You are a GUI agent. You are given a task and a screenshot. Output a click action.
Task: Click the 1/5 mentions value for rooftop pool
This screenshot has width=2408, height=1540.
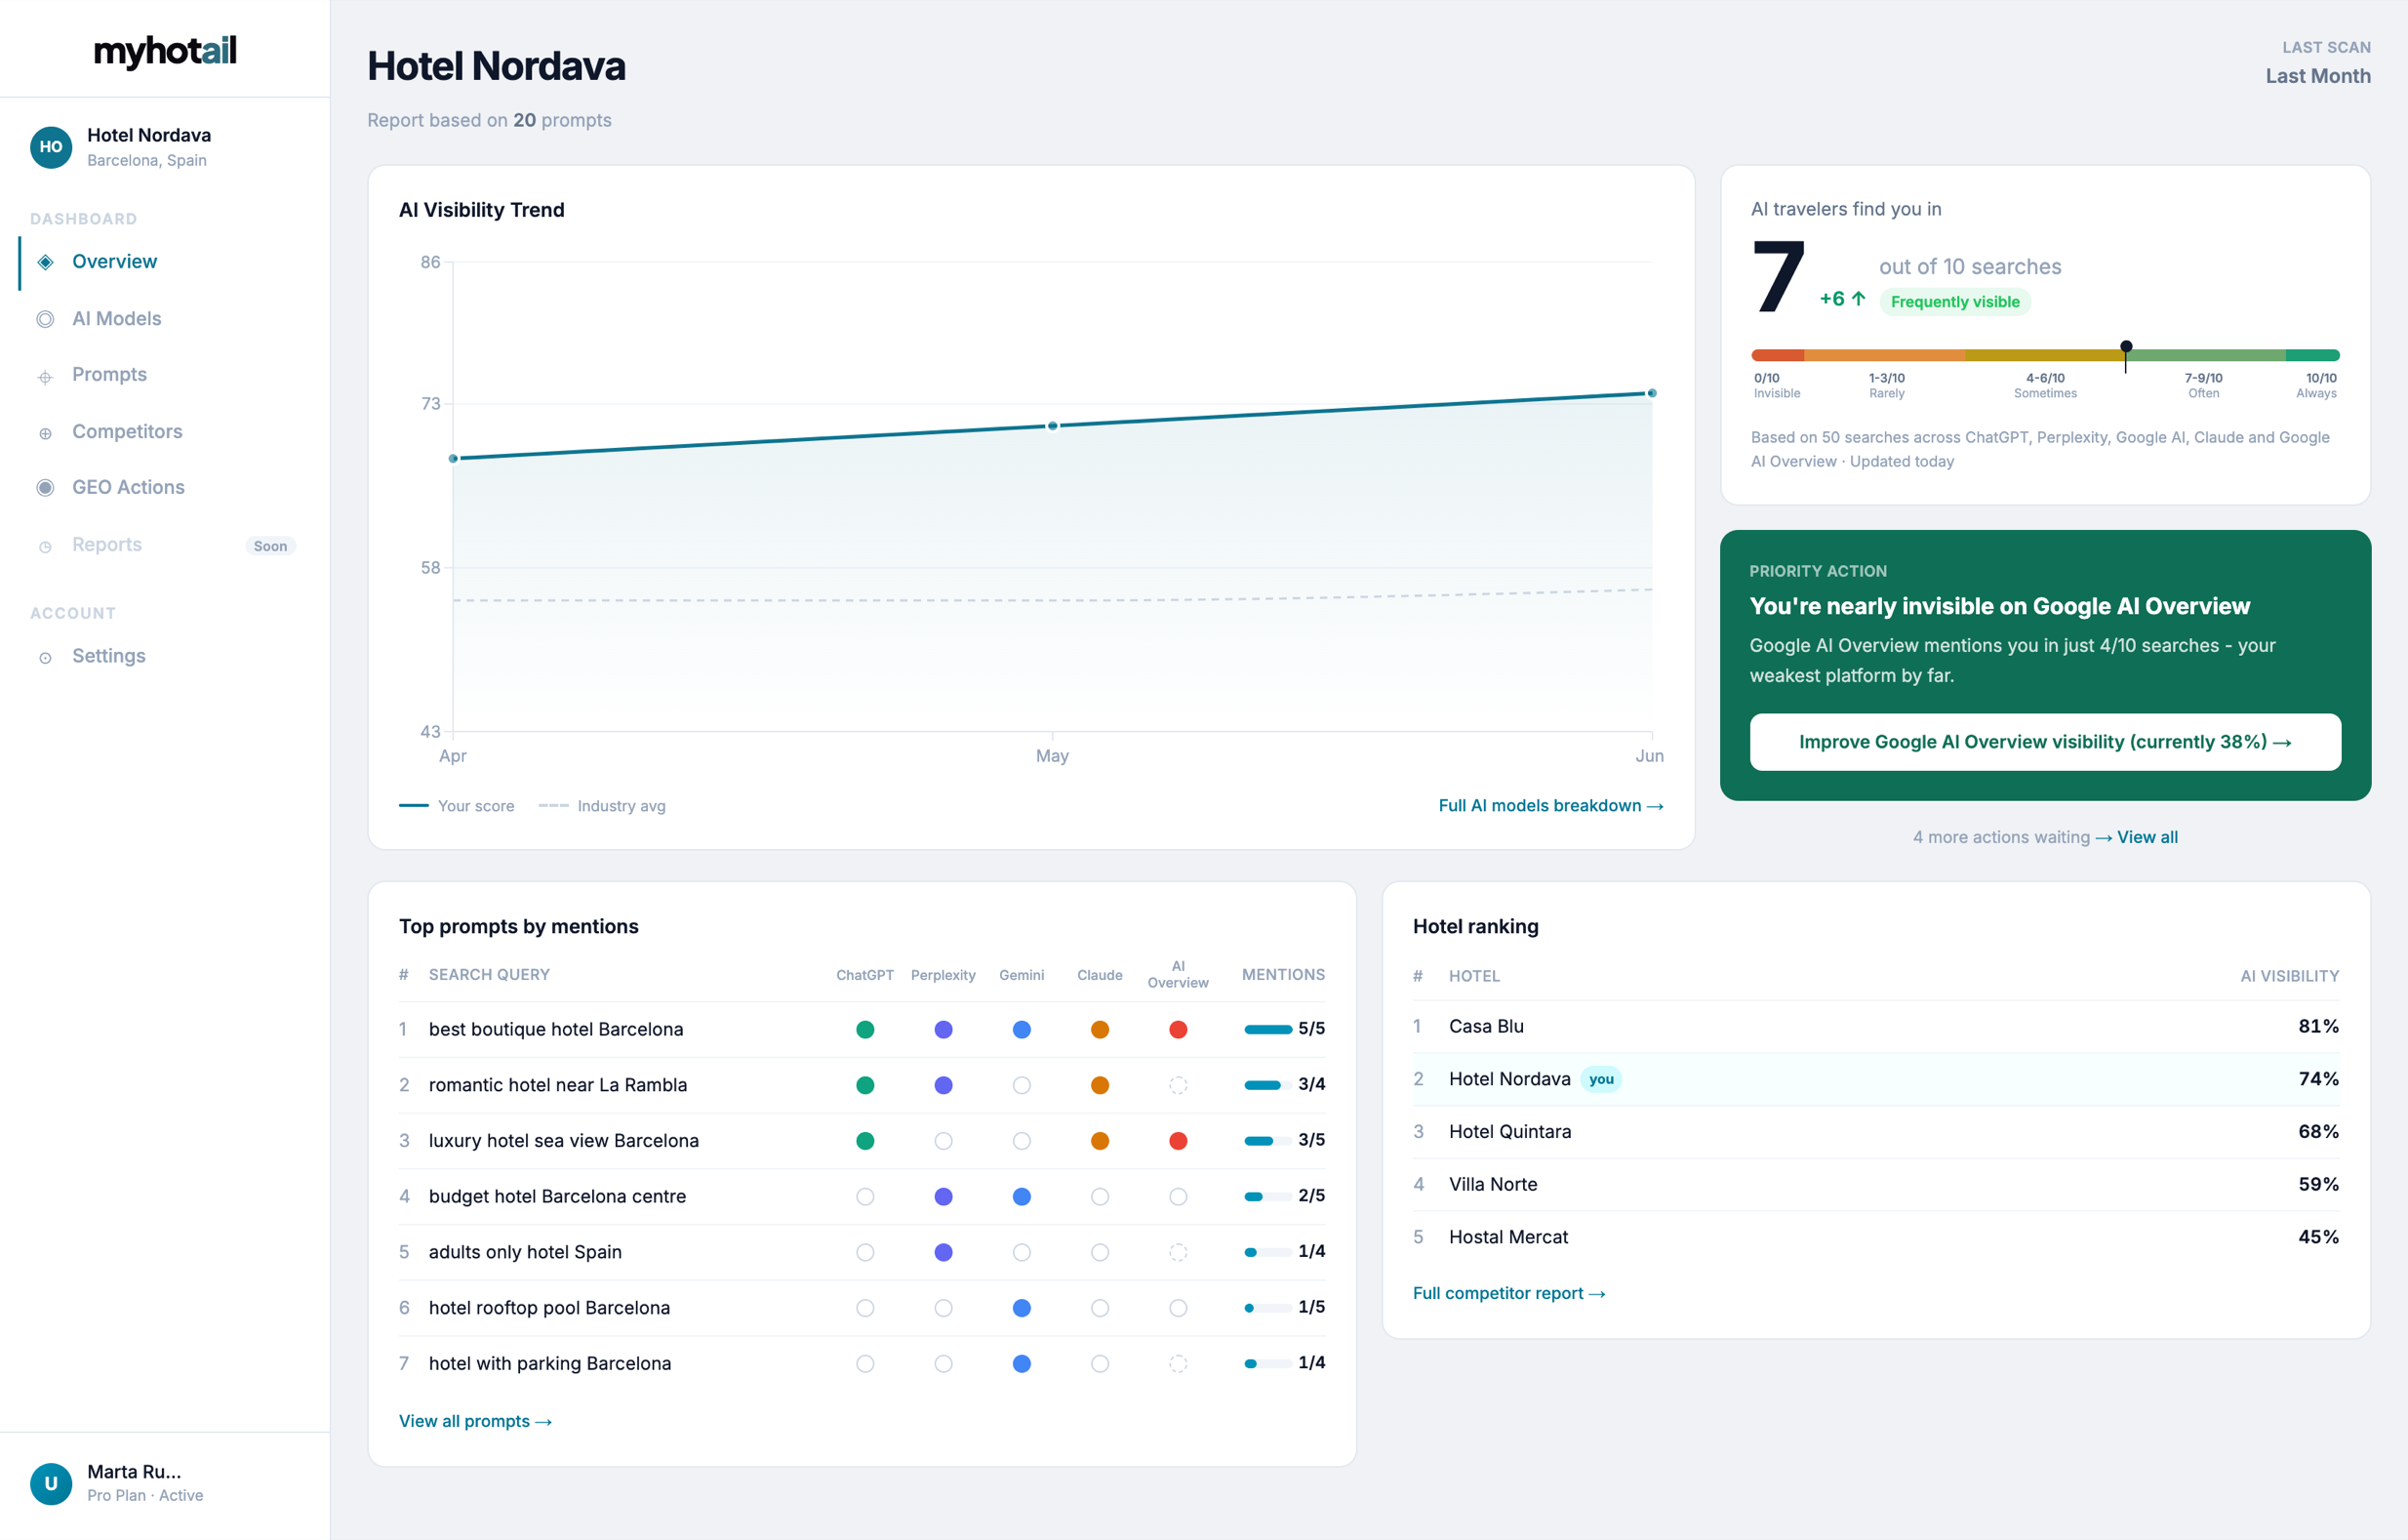point(1311,1307)
